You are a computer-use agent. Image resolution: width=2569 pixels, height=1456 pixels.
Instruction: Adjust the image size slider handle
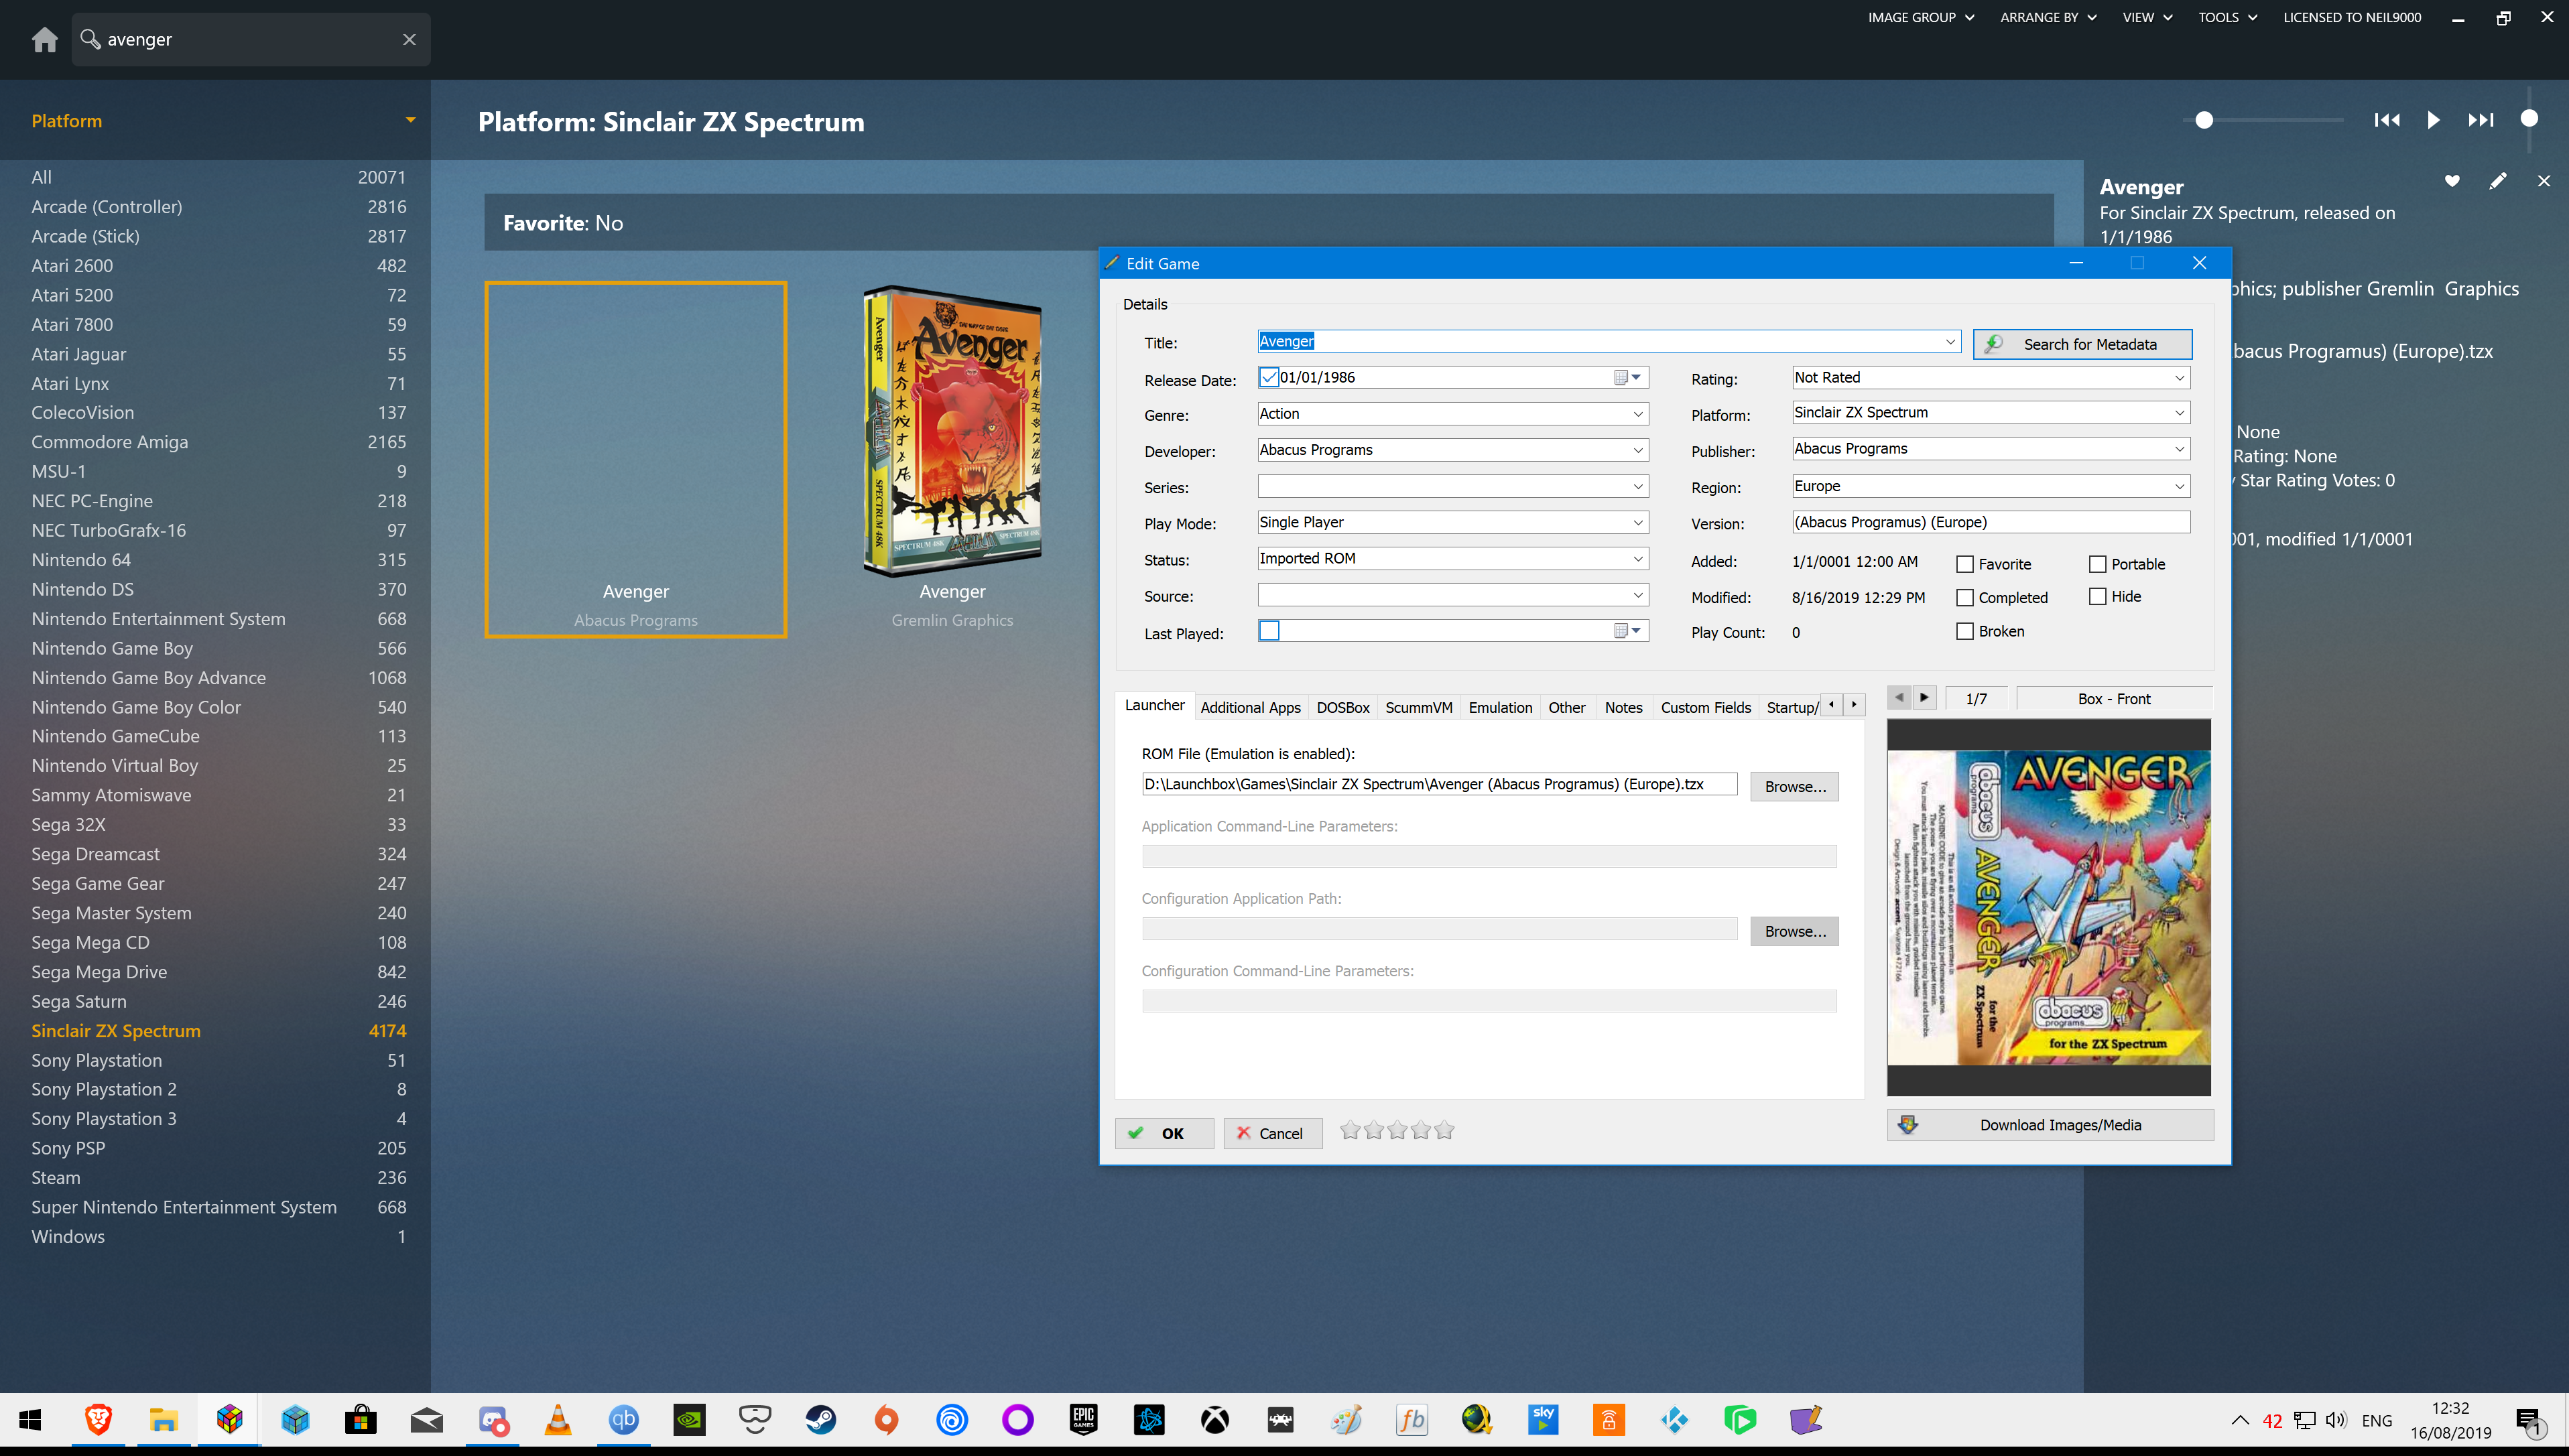2204,120
